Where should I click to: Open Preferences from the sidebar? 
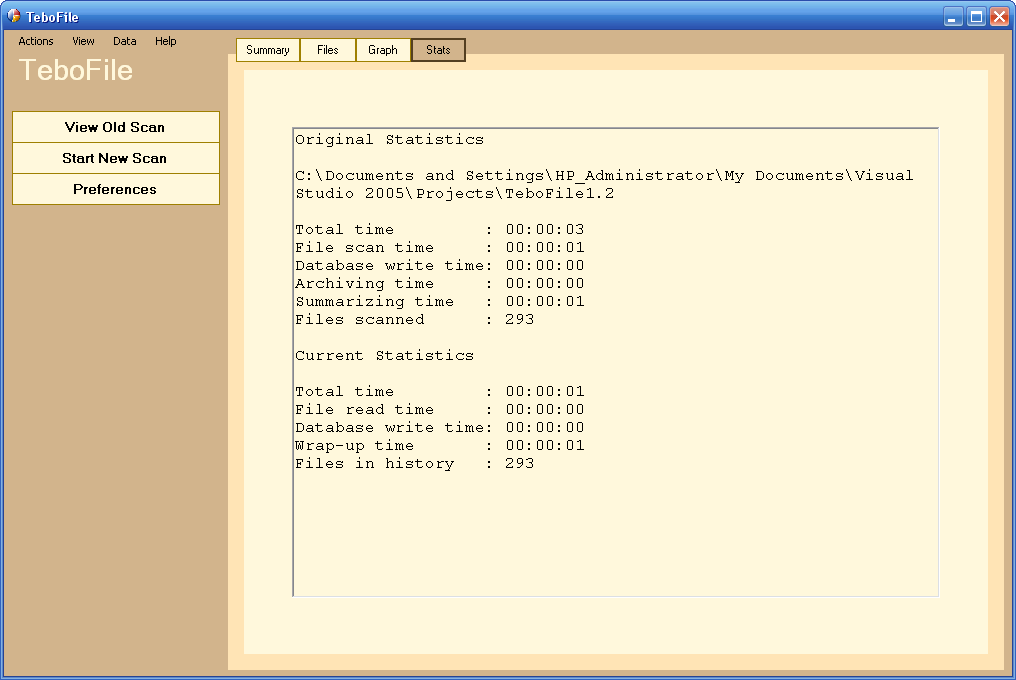point(115,189)
